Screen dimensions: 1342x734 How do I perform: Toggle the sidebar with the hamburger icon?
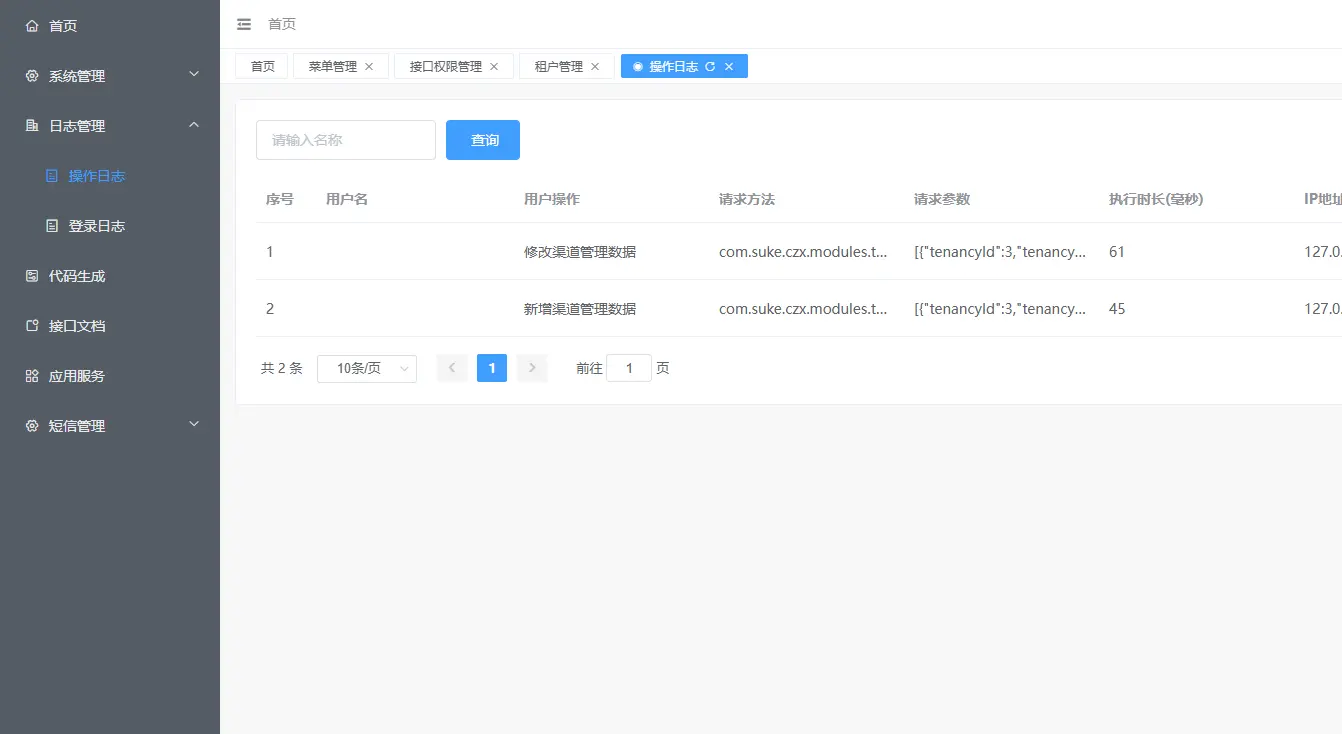pos(243,24)
